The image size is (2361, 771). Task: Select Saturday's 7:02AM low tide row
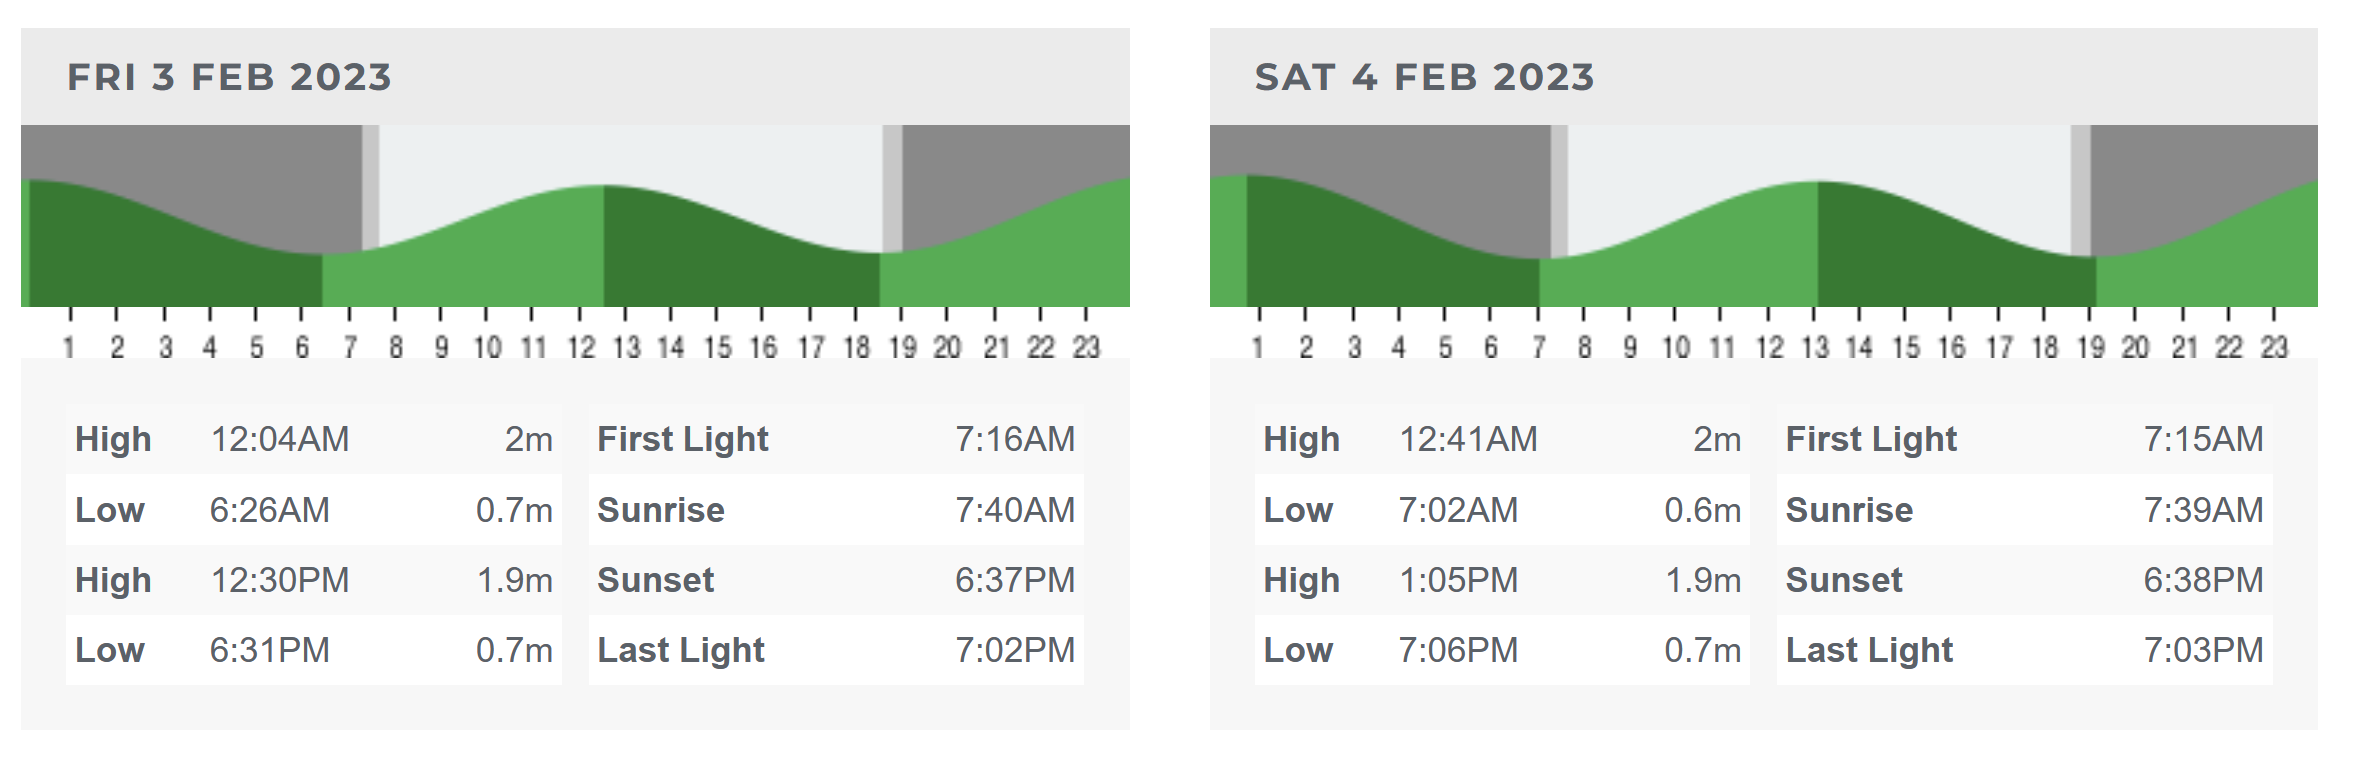click(x=1501, y=510)
